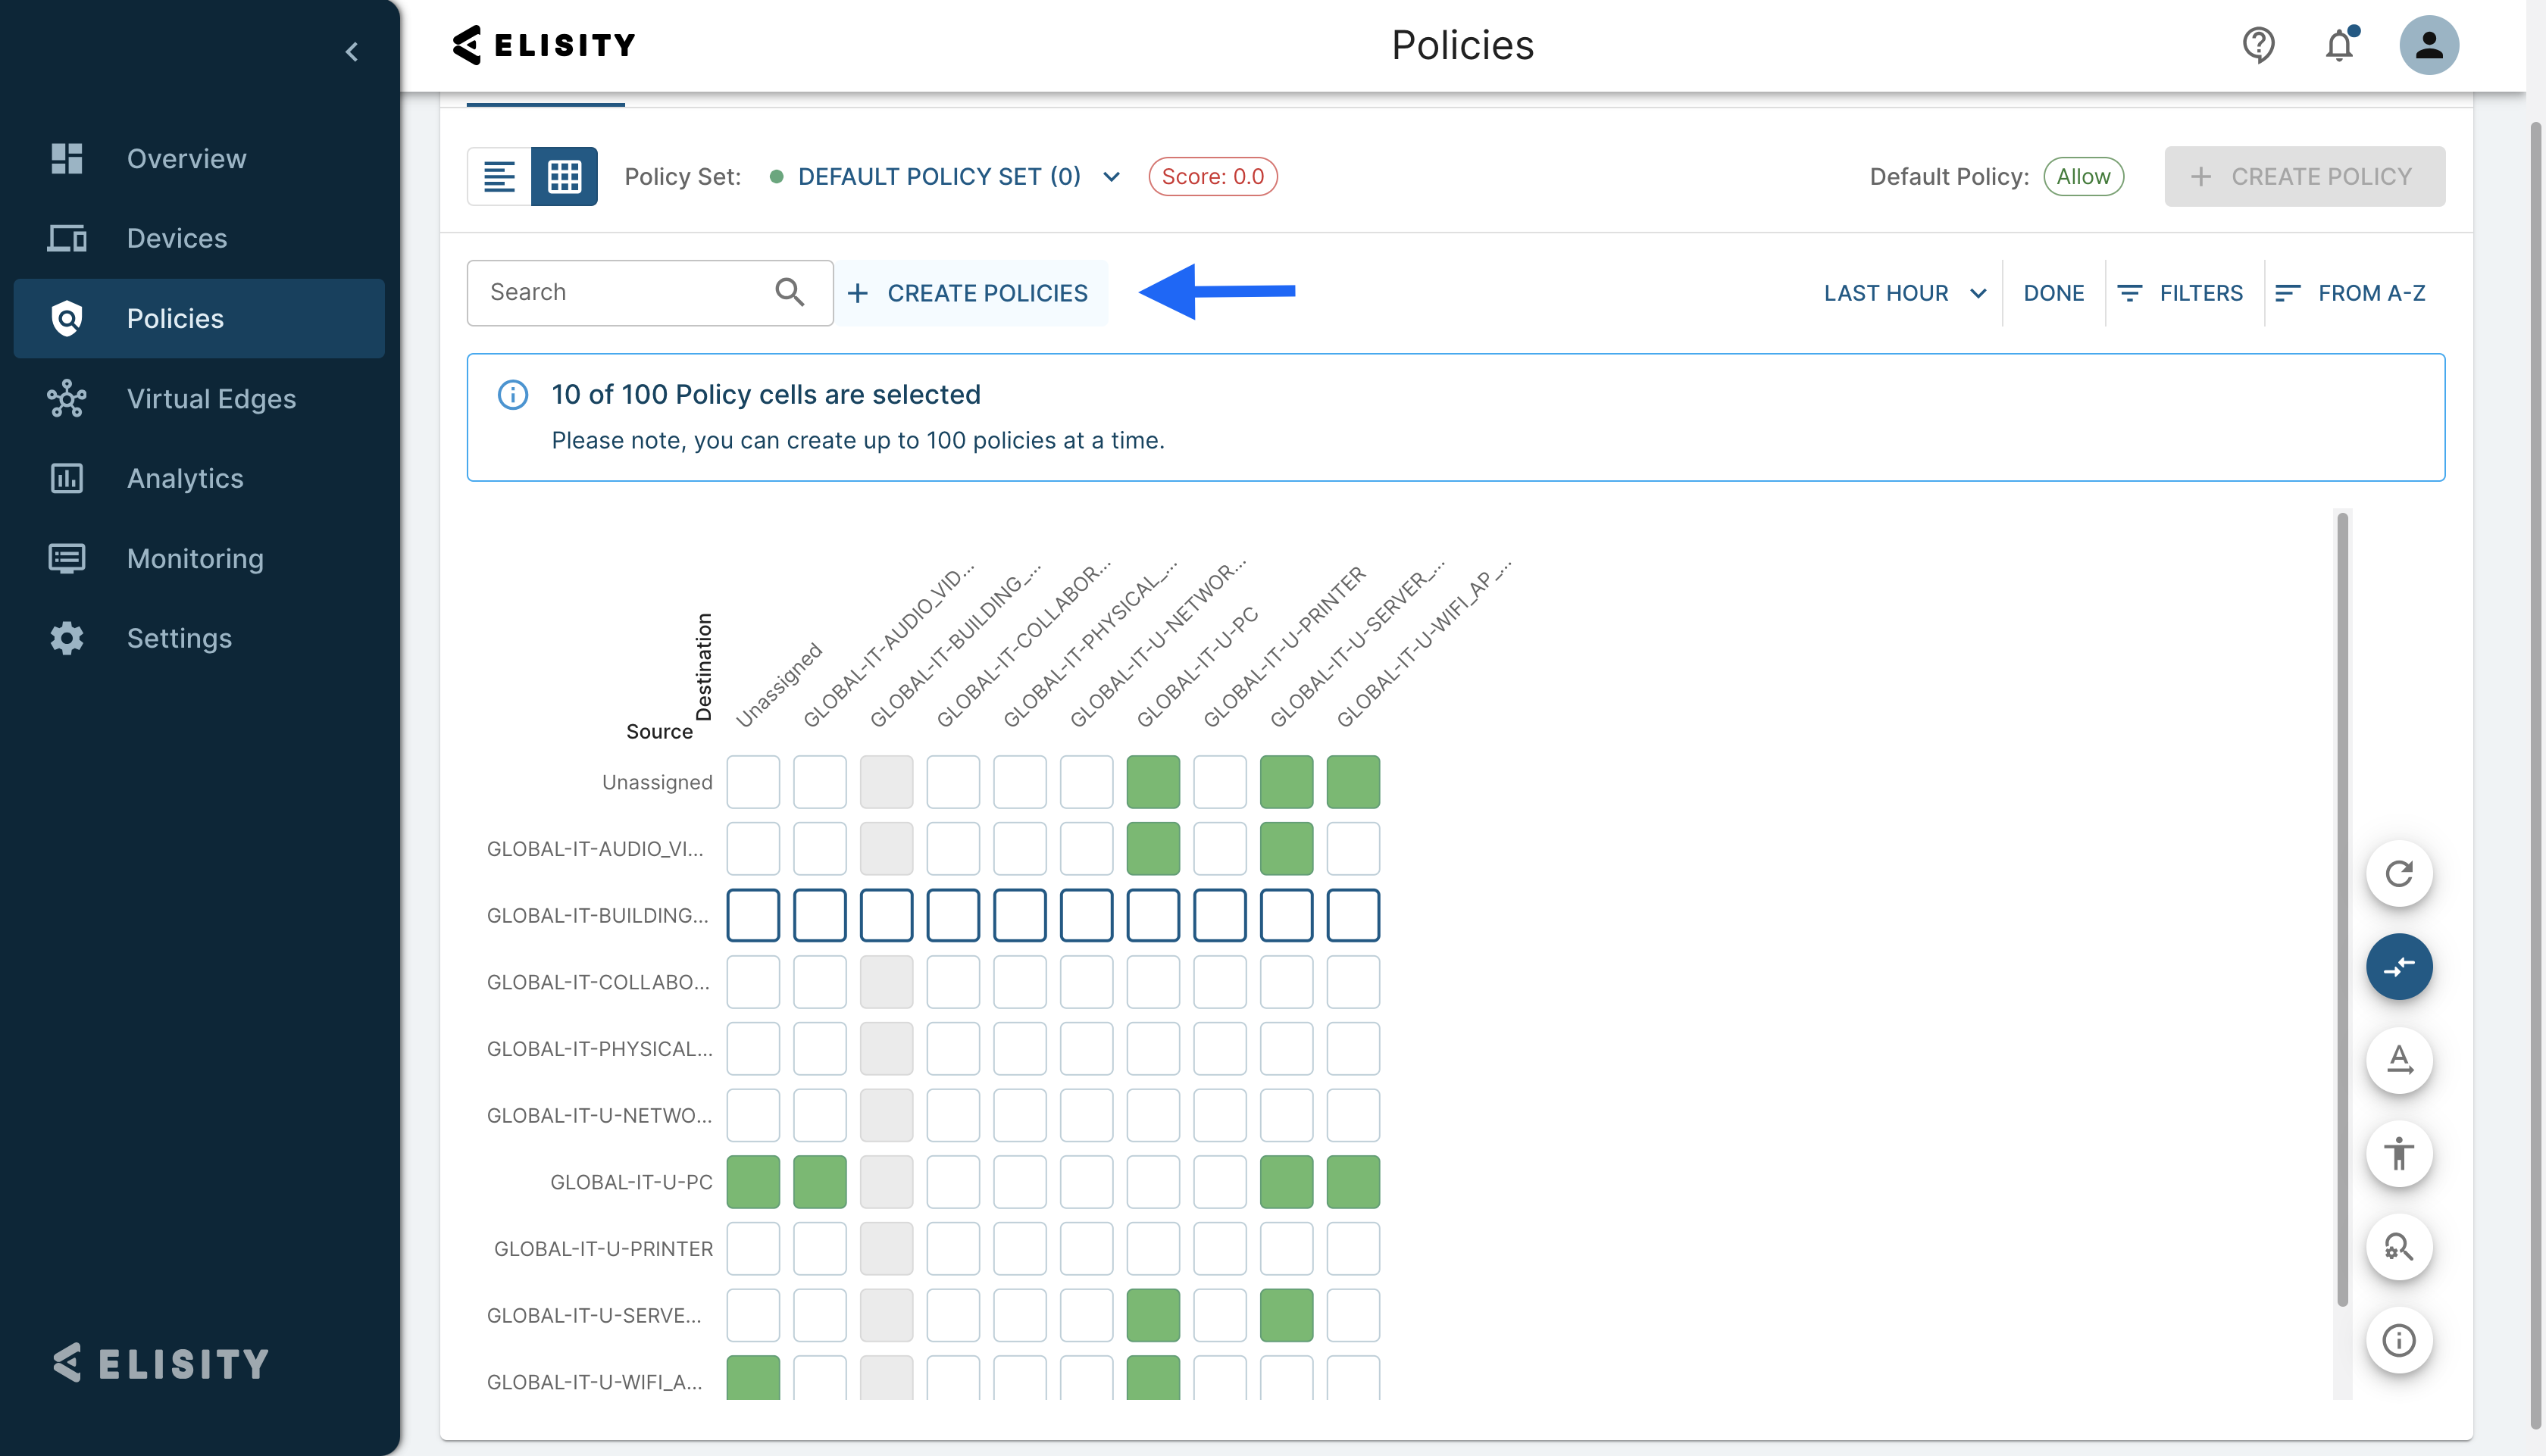Select green GLOBAL-IT-U-PC to Unassigned cell
This screenshot has width=2546, height=1456.
coord(753,1182)
